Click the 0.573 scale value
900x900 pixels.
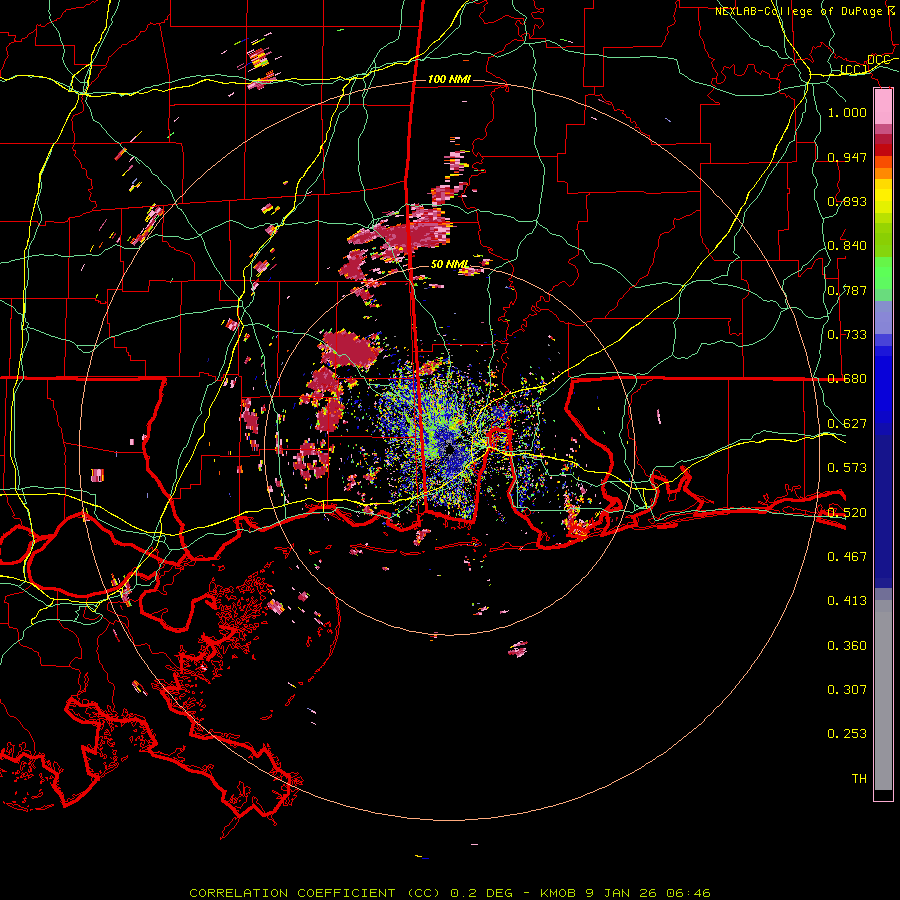pos(847,467)
